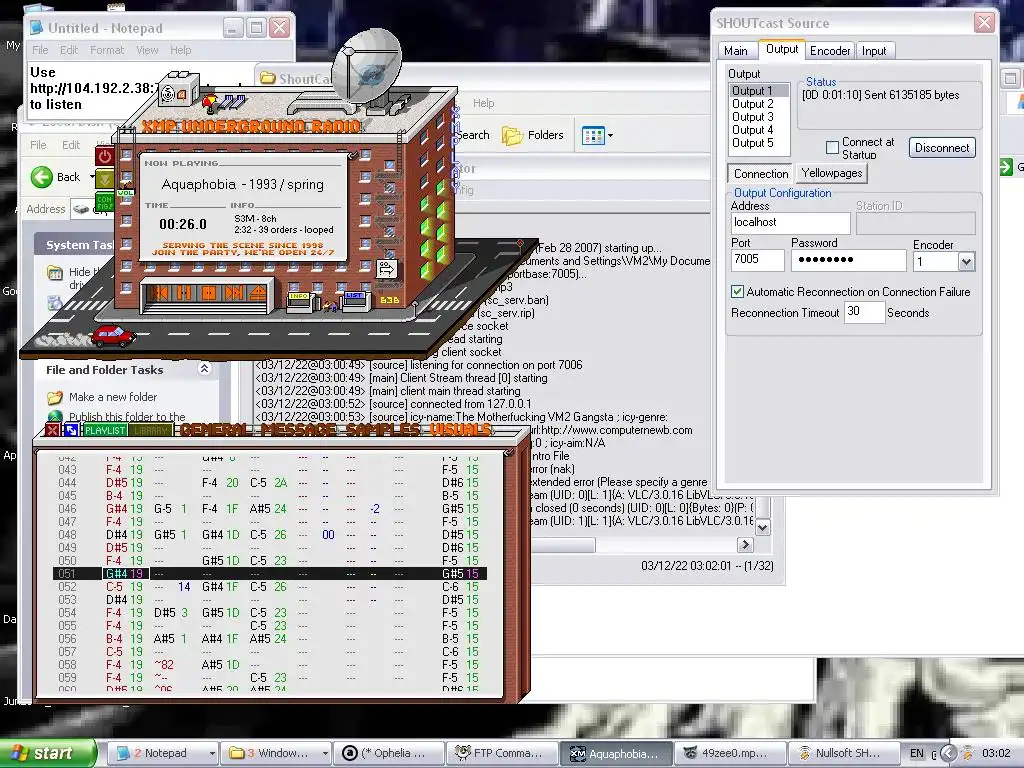Click the eject/open file door button
1024x768 pixels.
pos(258,293)
